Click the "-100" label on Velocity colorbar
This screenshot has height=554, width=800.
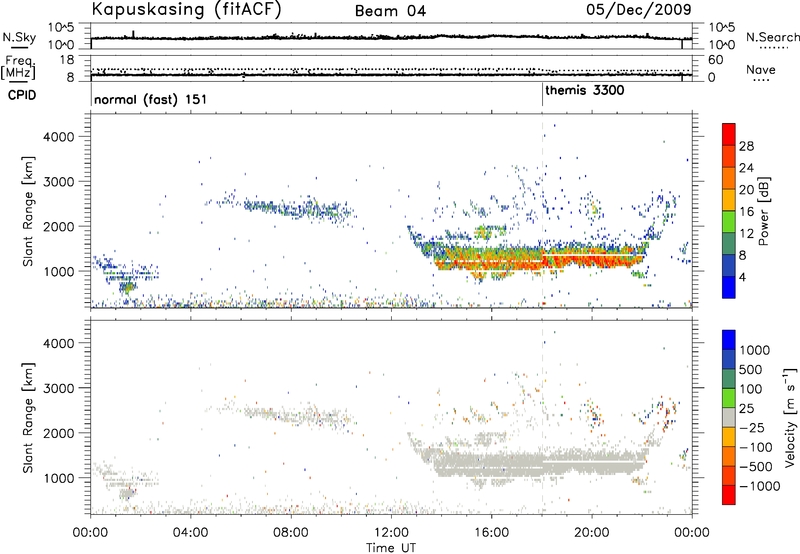[x=756, y=447]
